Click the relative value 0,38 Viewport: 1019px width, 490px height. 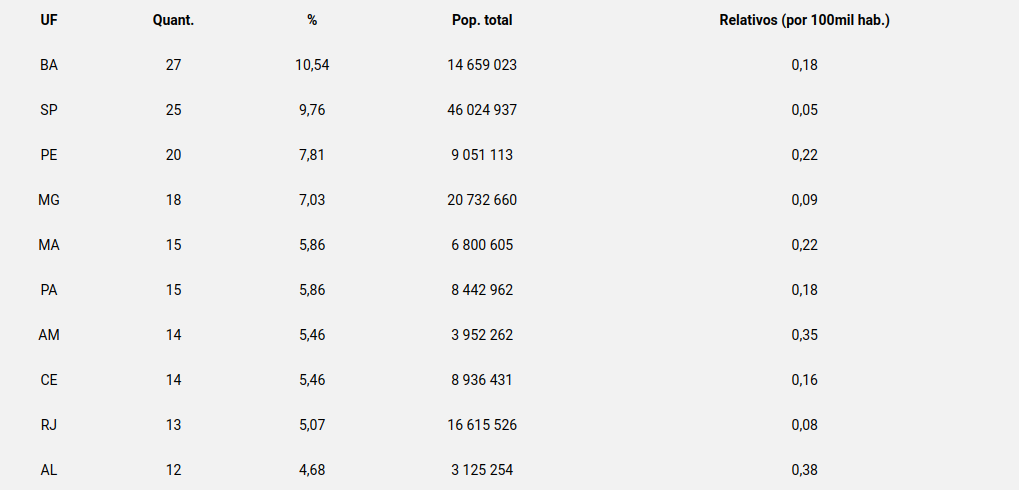(x=804, y=470)
